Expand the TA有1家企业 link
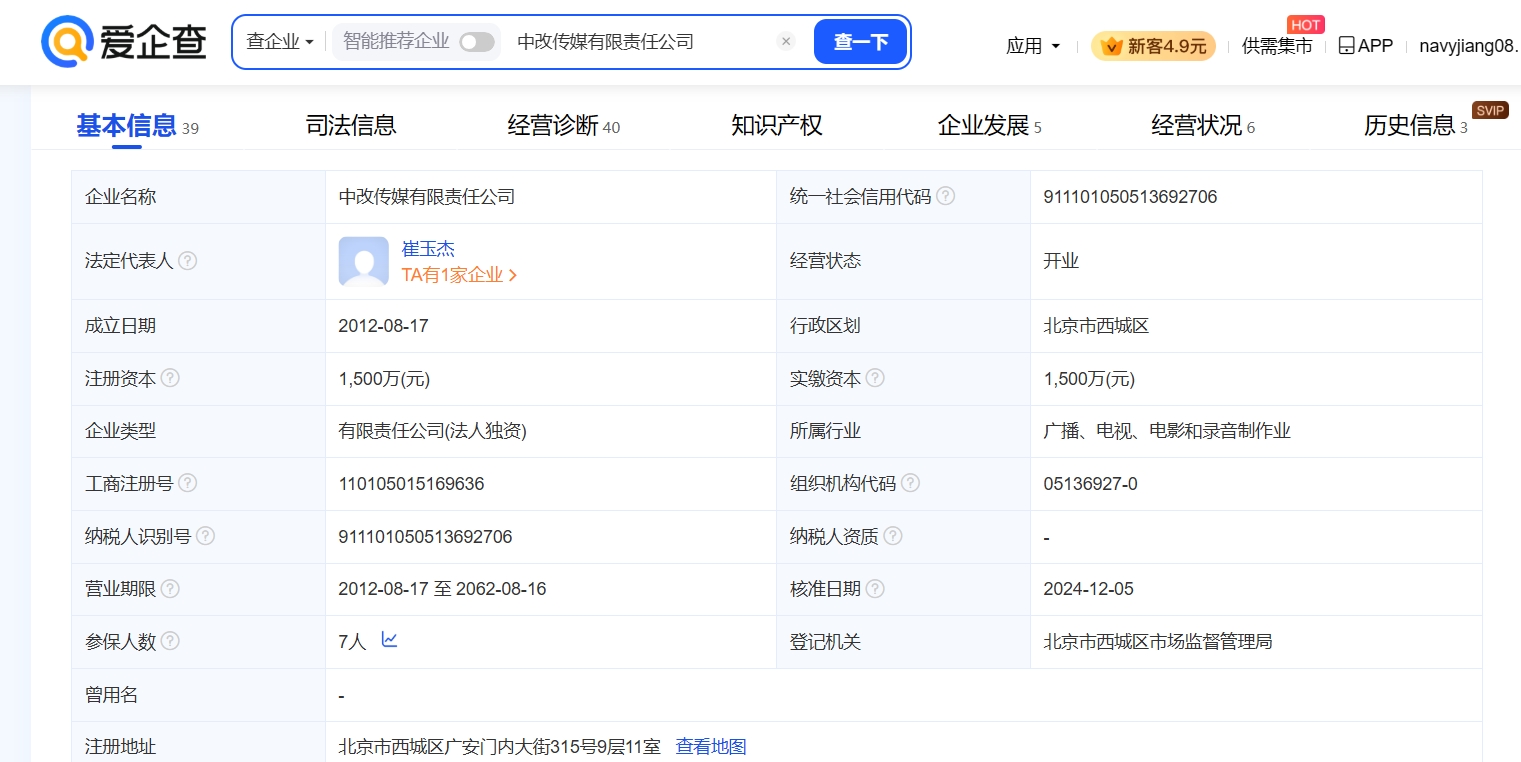Screen dimensions: 1521x762 pyautogui.click(x=459, y=275)
